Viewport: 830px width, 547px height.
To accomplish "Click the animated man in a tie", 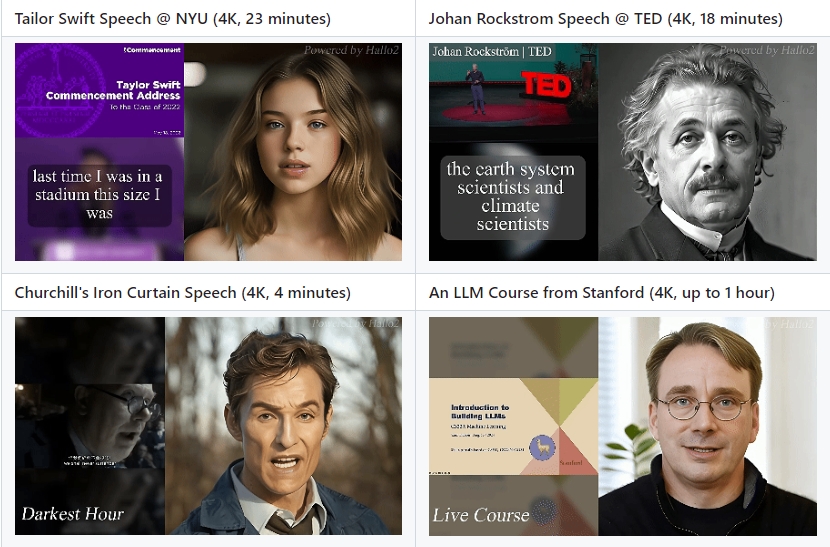I will (x=283, y=426).
